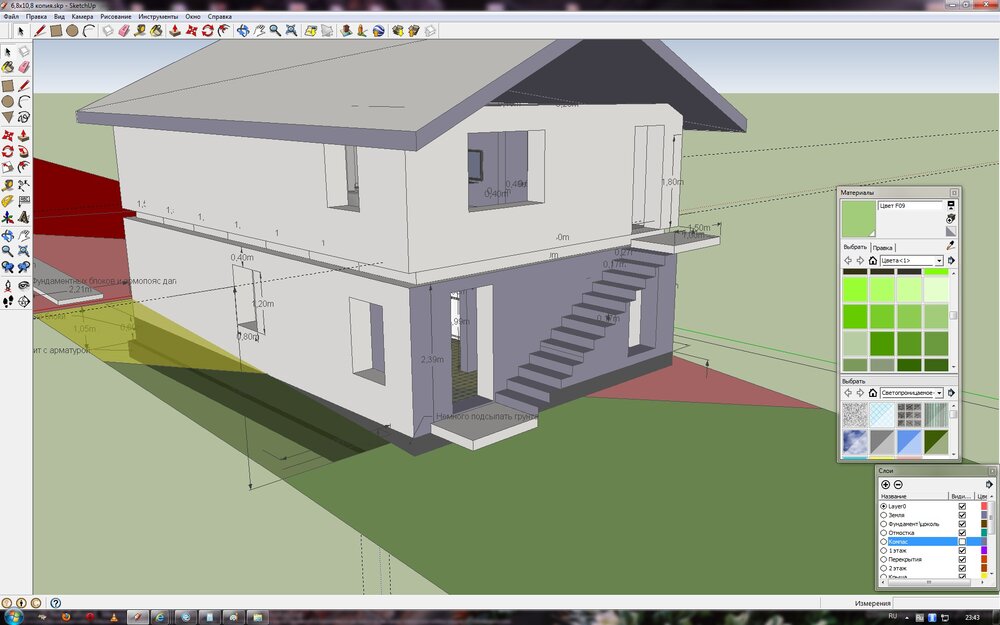Set 1 этаж as the active layer
1000x625 pixels.
coord(883,551)
